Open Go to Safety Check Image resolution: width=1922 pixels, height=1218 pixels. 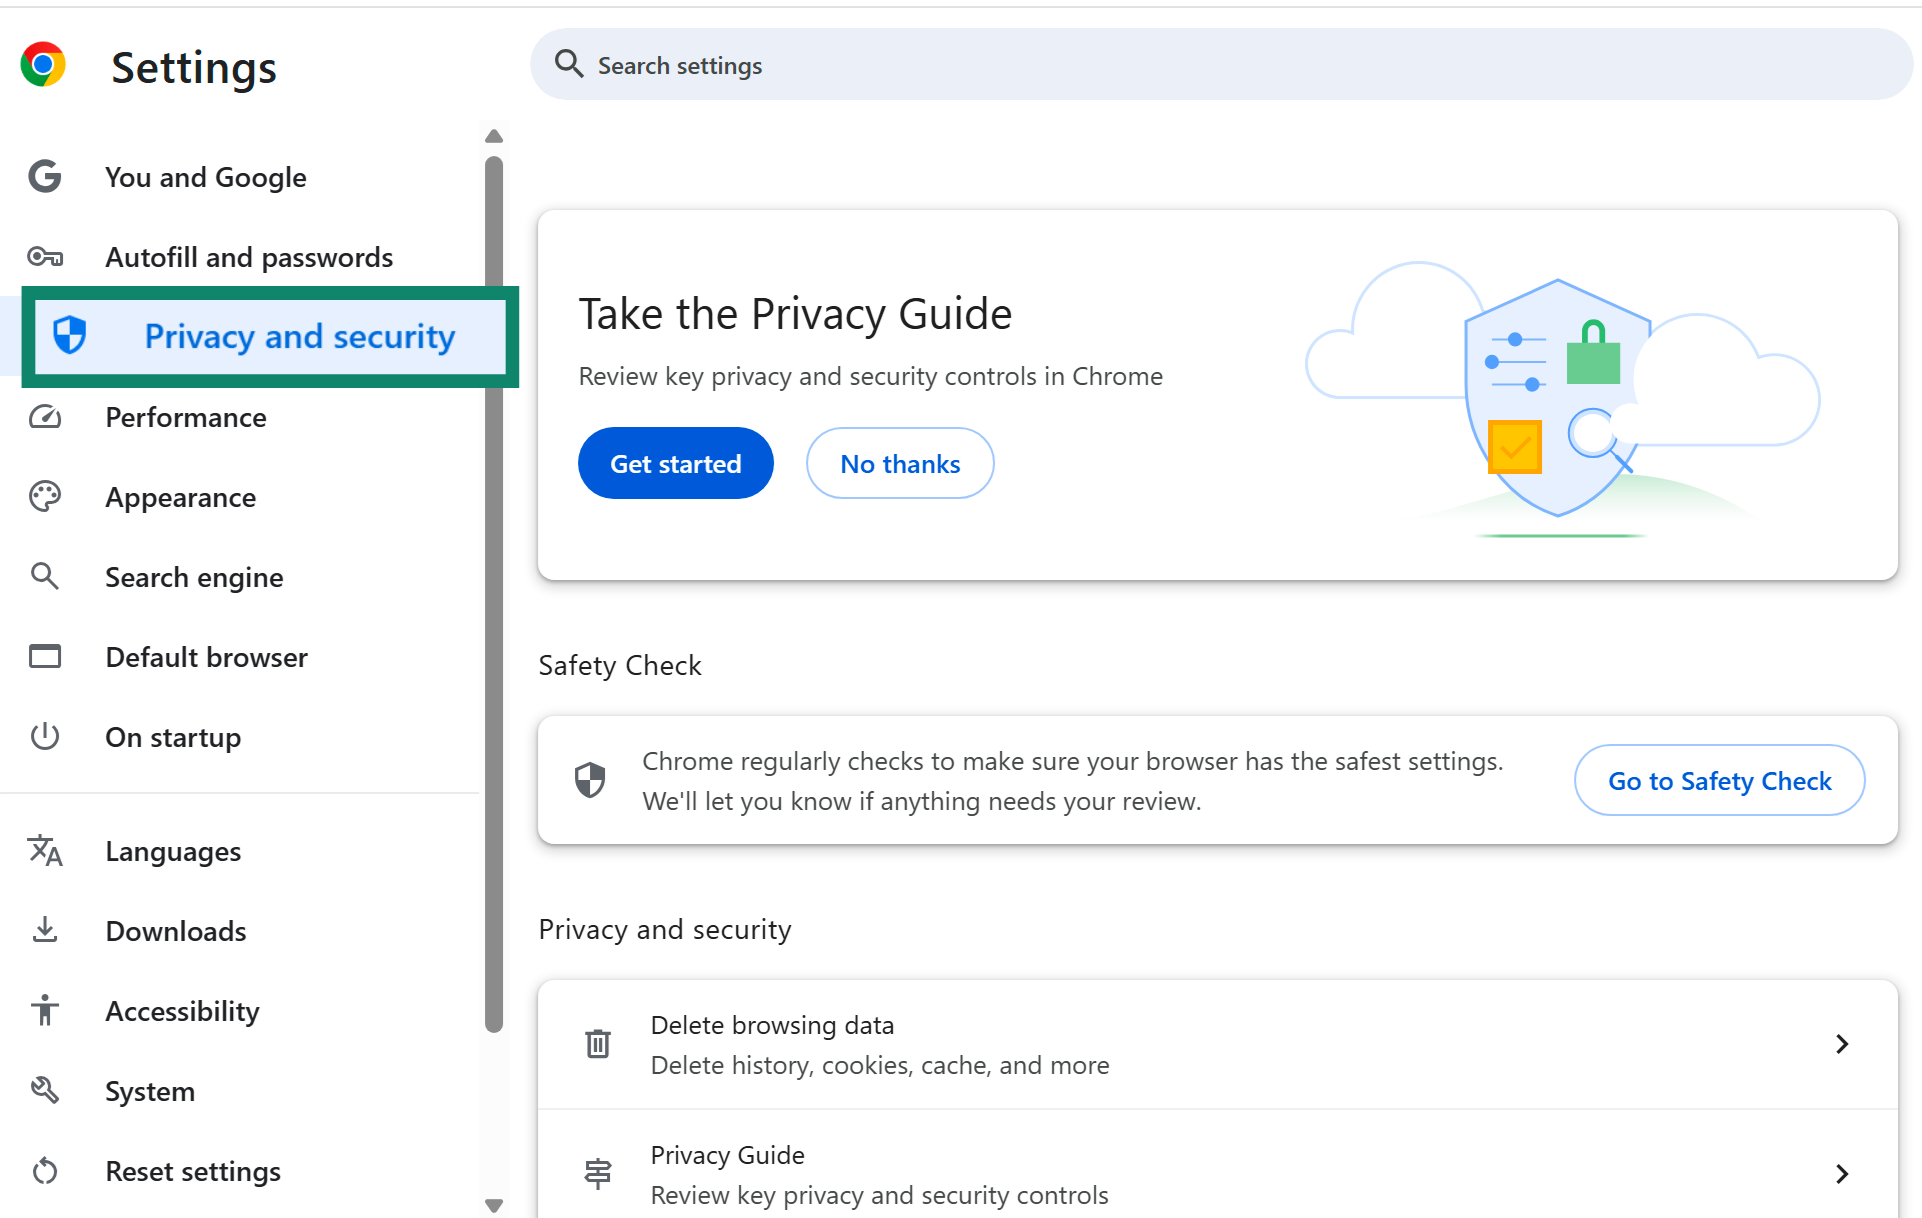point(1718,780)
